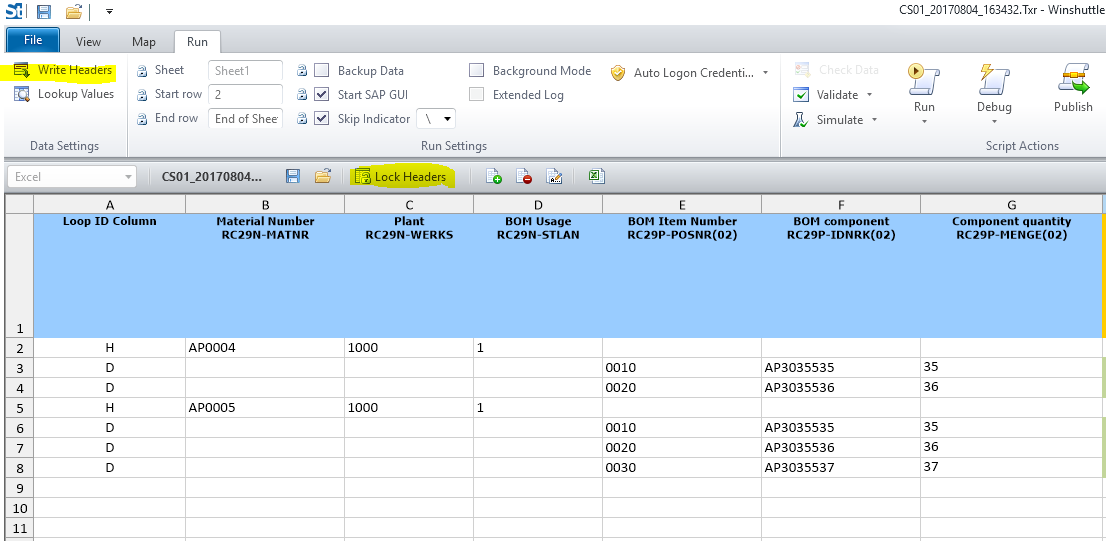Click the Debug lightning icon
Screen dimensions: 1106x541
(993, 78)
